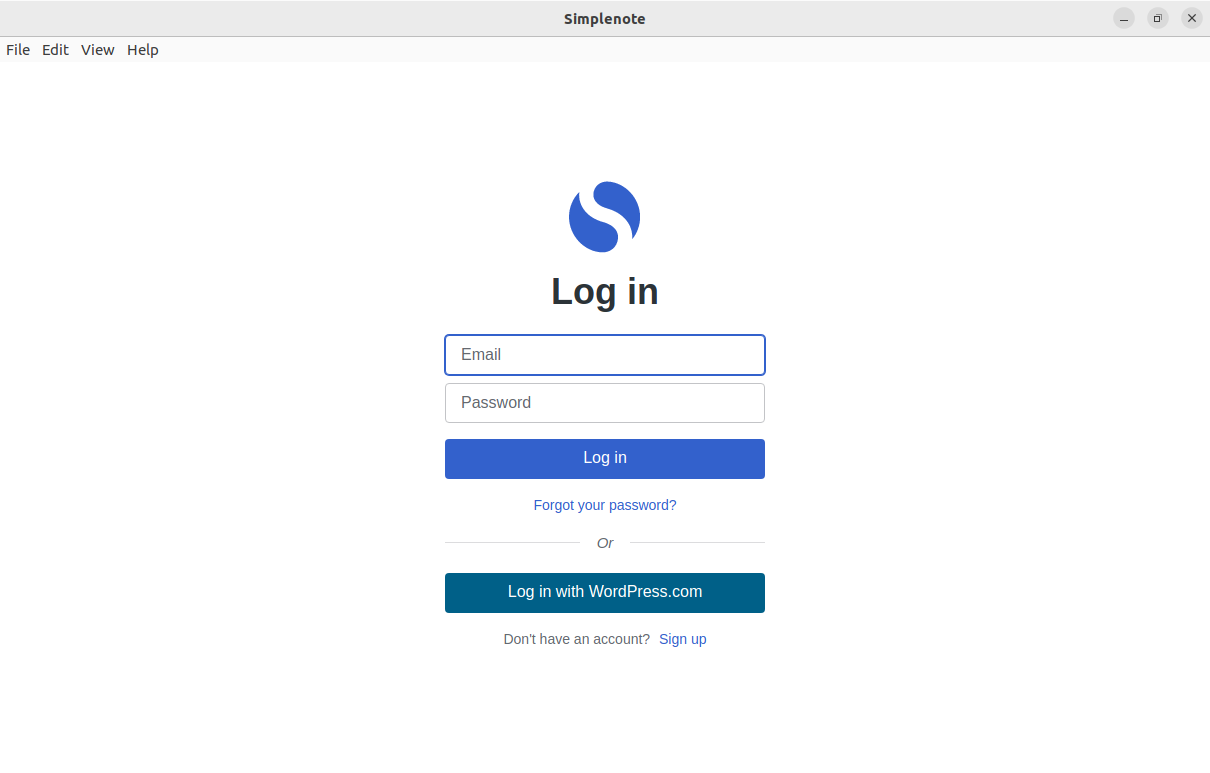Maximize the Simplenote window
1210x773 pixels.
[1158, 18]
